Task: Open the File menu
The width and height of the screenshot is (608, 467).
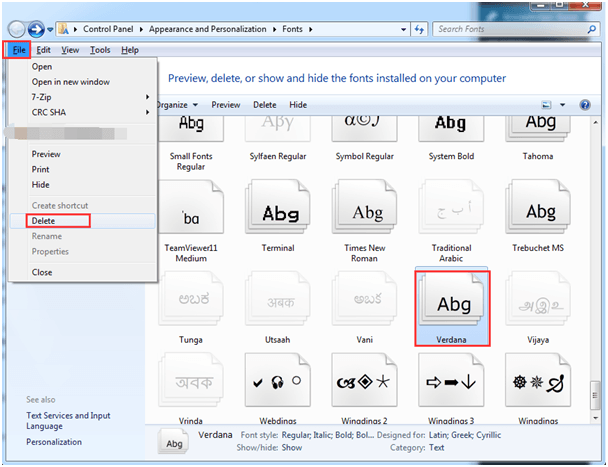Action: [19, 50]
